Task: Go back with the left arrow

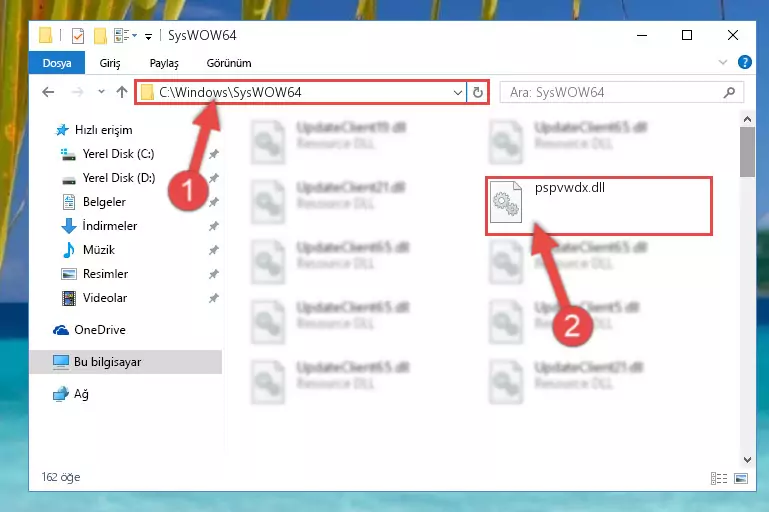Action: 48,92
